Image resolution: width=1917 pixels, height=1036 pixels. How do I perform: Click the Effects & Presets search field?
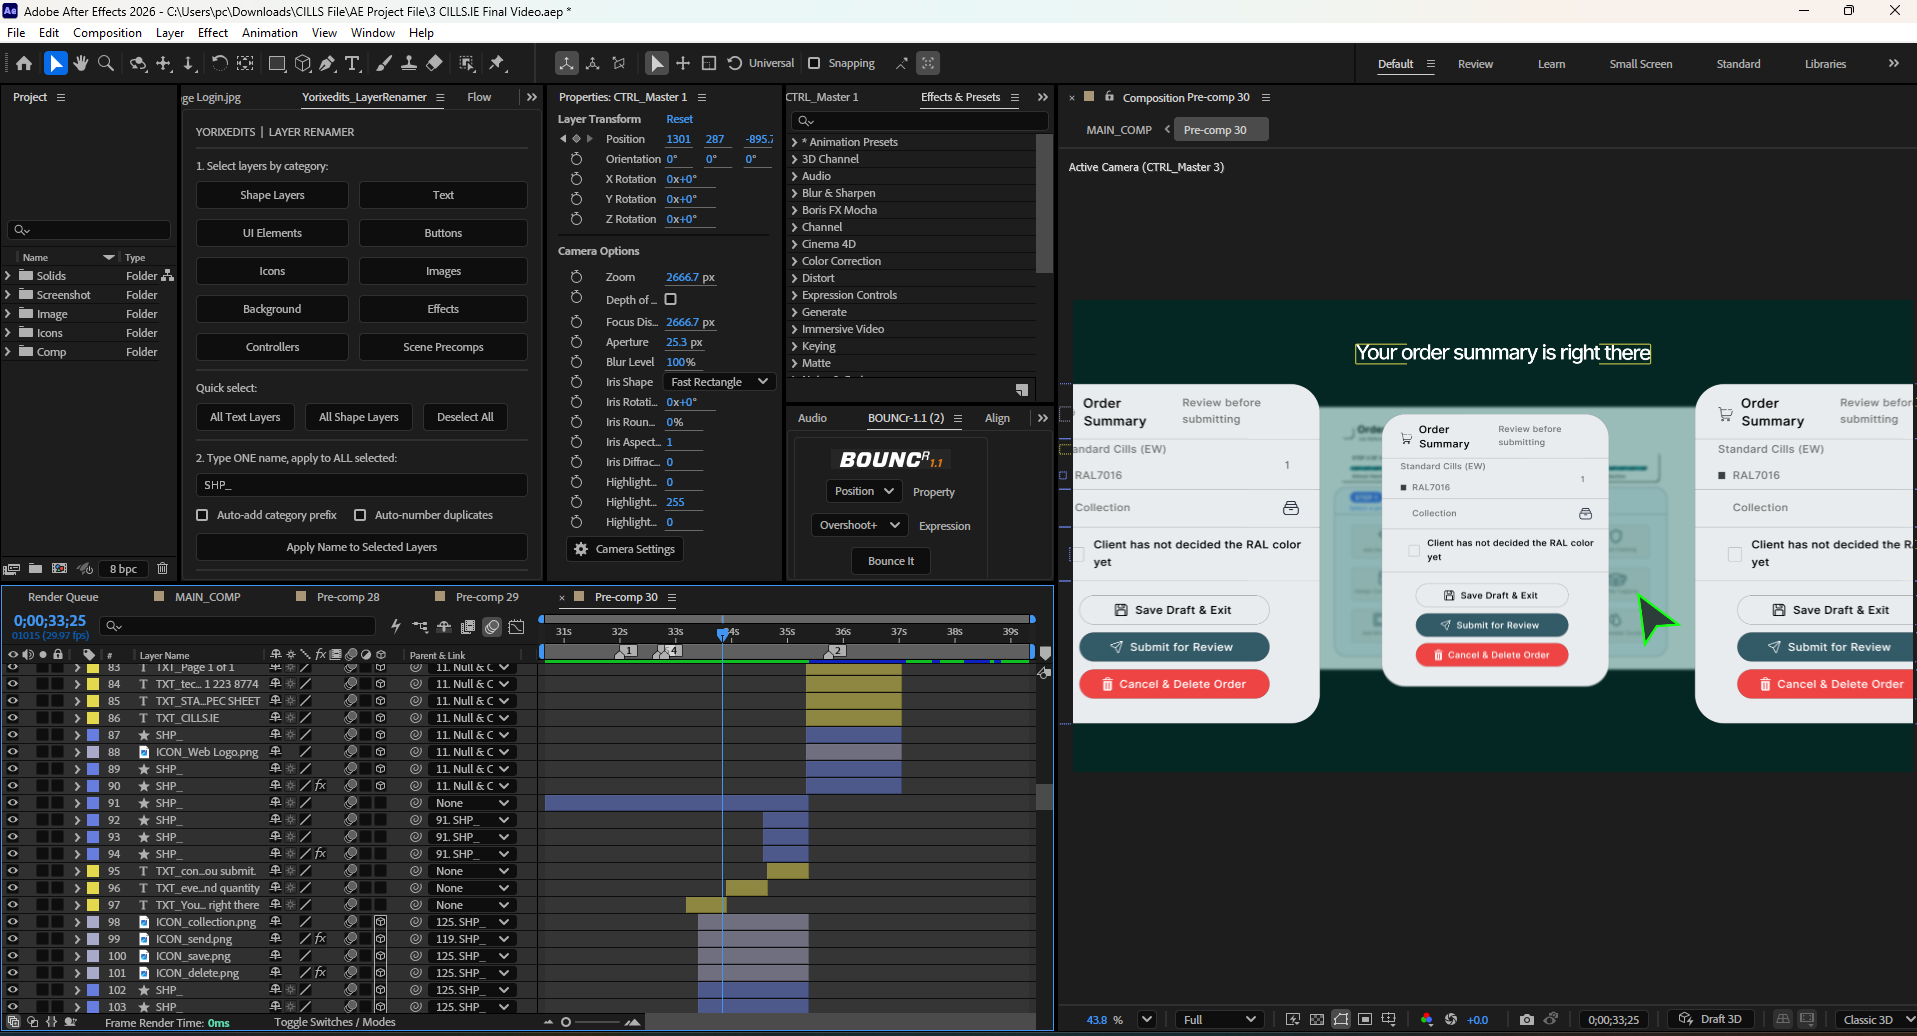pos(920,121)
